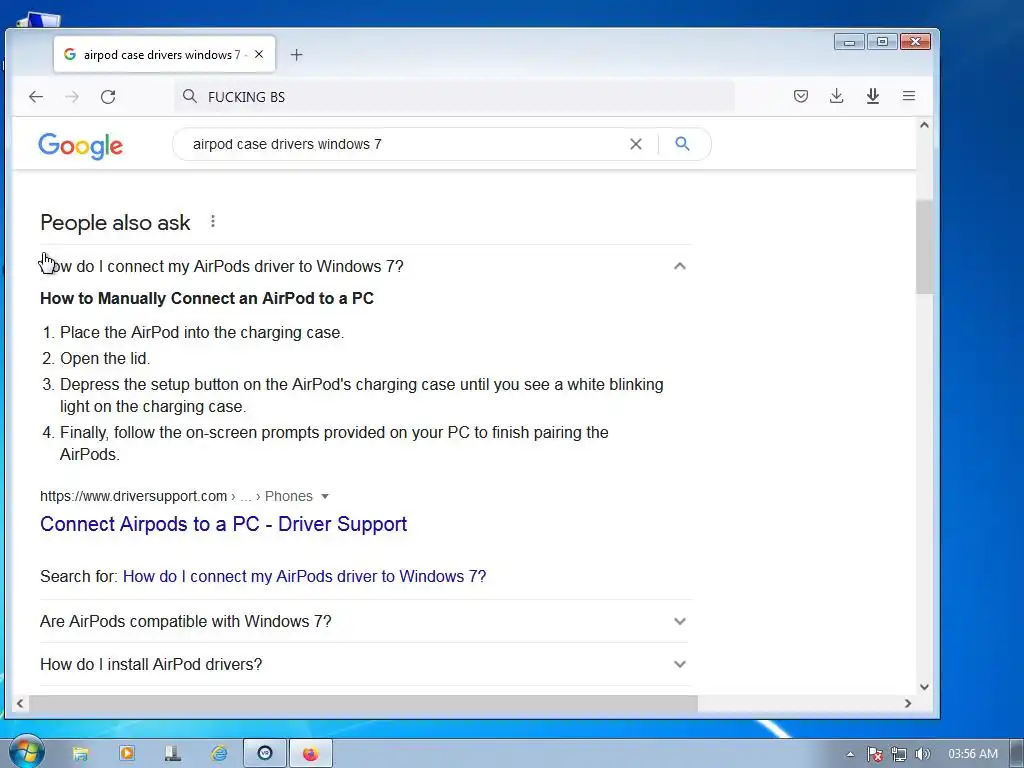Open the Firefox downloads panel arrow
This screenshot has height=768, width=1024.
click(836, 96)
